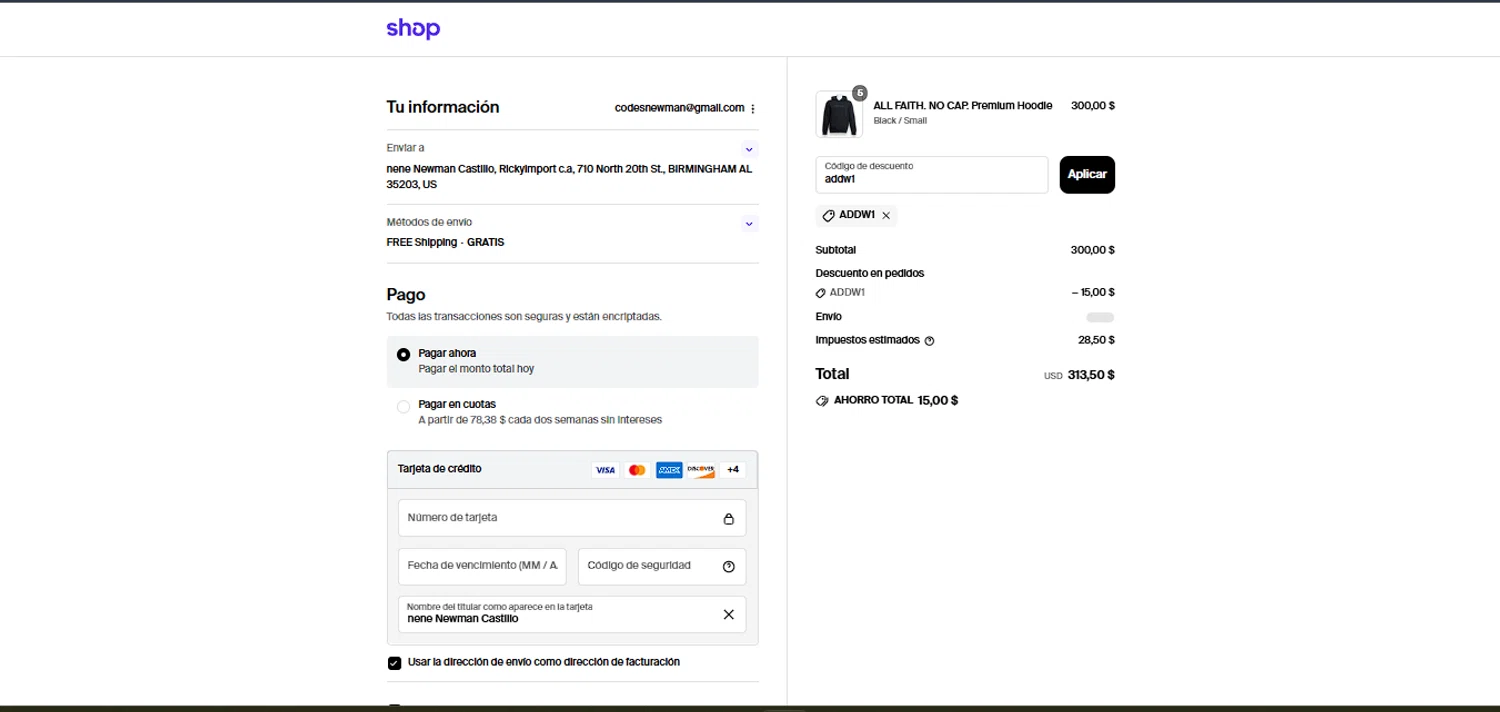This screenshot has width=1500, height=712.
Task: Uncheck use shipping address as billing address
Action: point(394,662)
